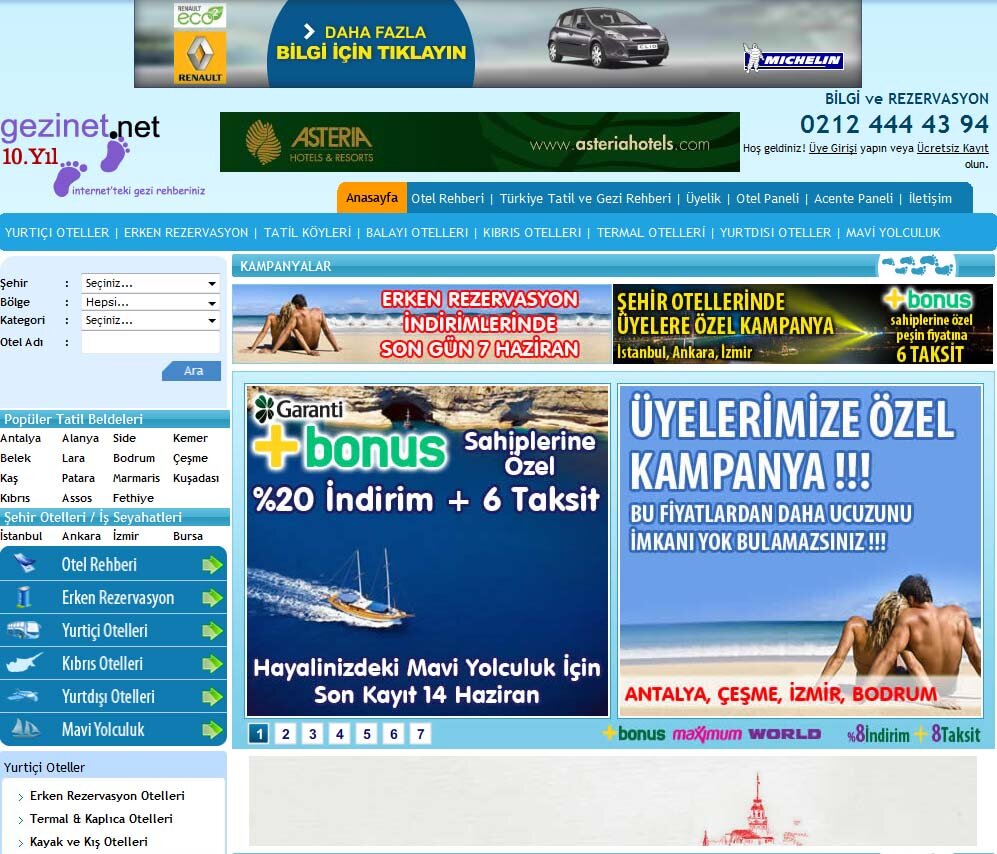997x854 pixels.
Task: Click the sailboat icon beside Mavi Yolculuk
Action: pos(23,729)
